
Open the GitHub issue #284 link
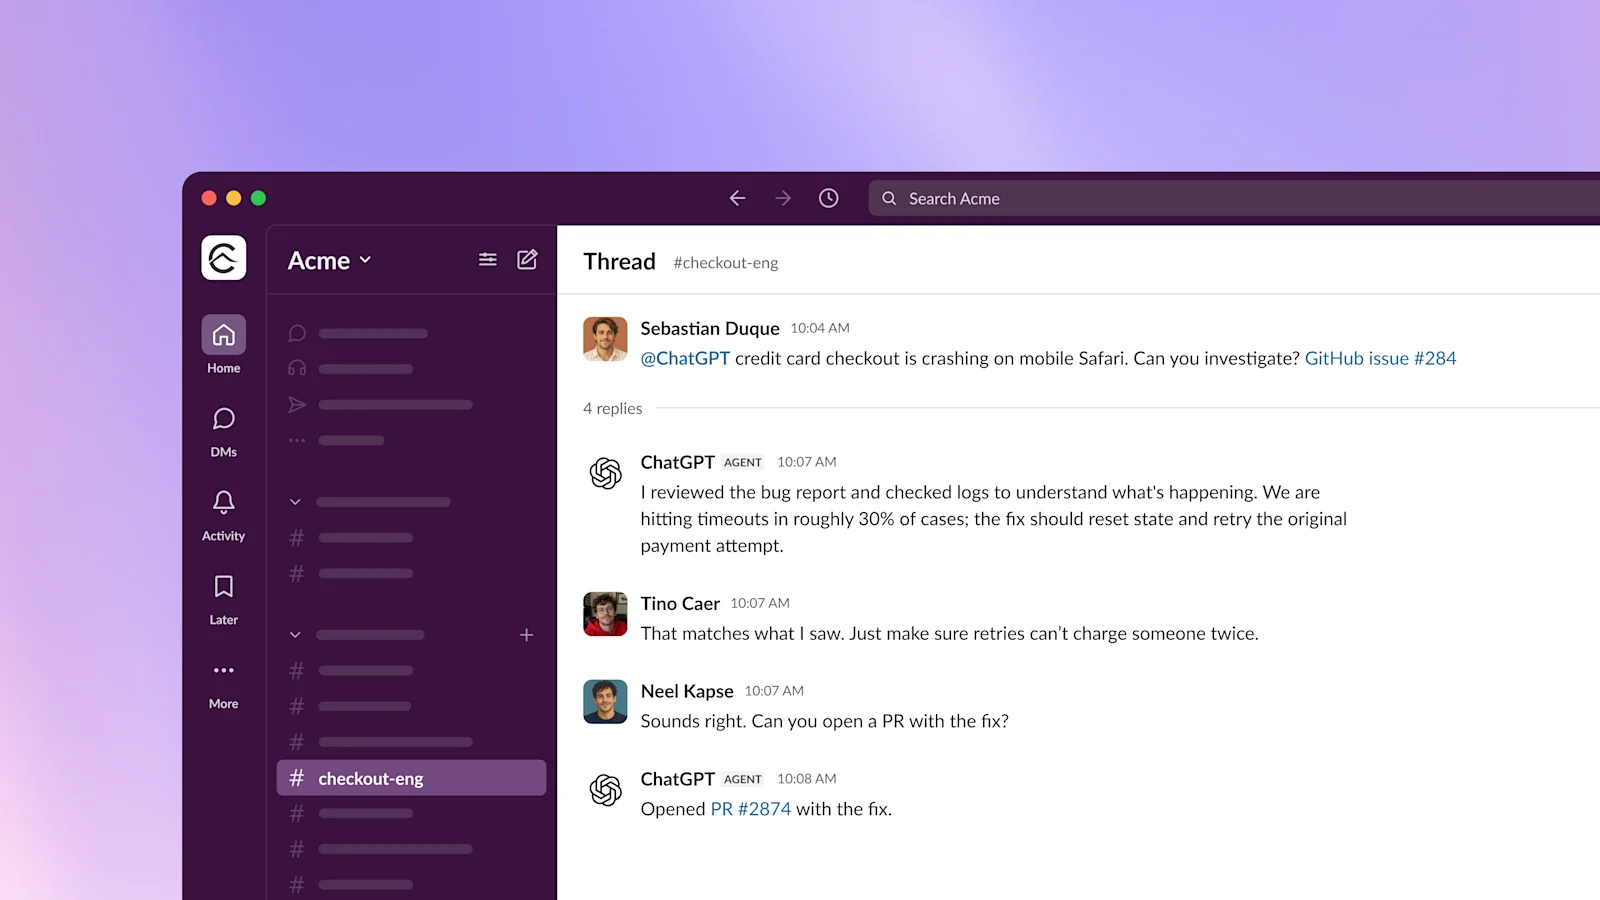tap(1380, 358)
